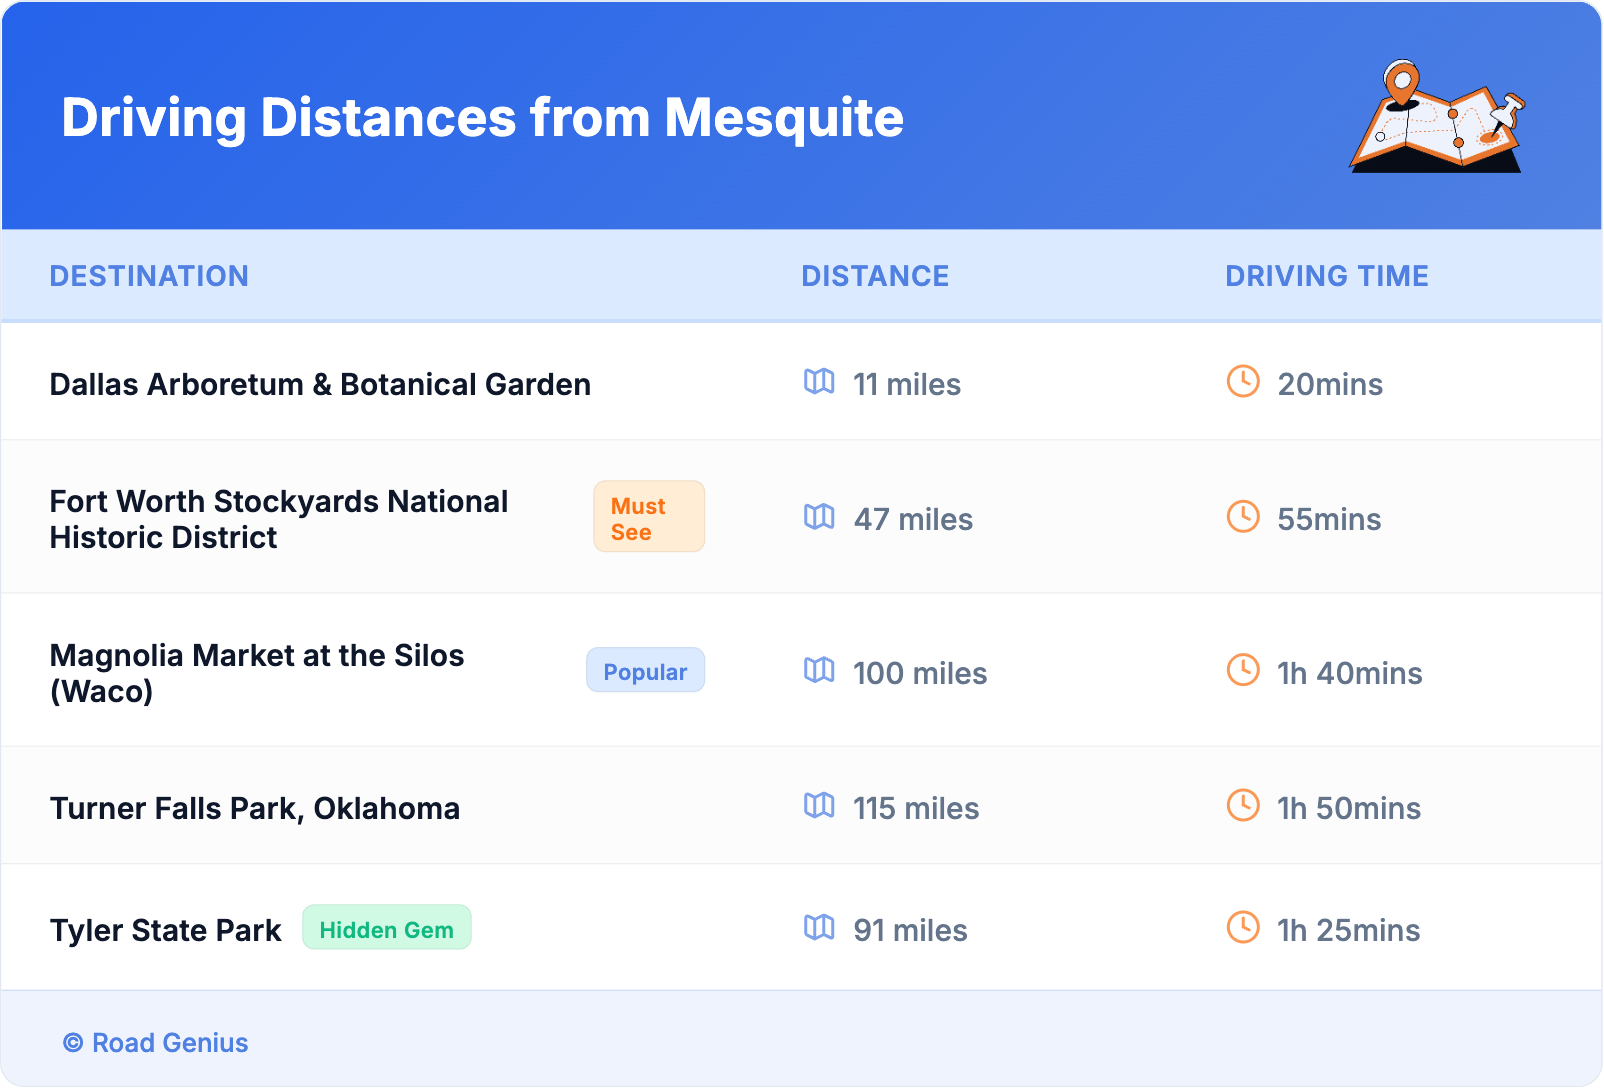Click the Tyler State Park destination name
Screen dimensions: 1604x1088
pyautogui.click(x=166, y=931)
